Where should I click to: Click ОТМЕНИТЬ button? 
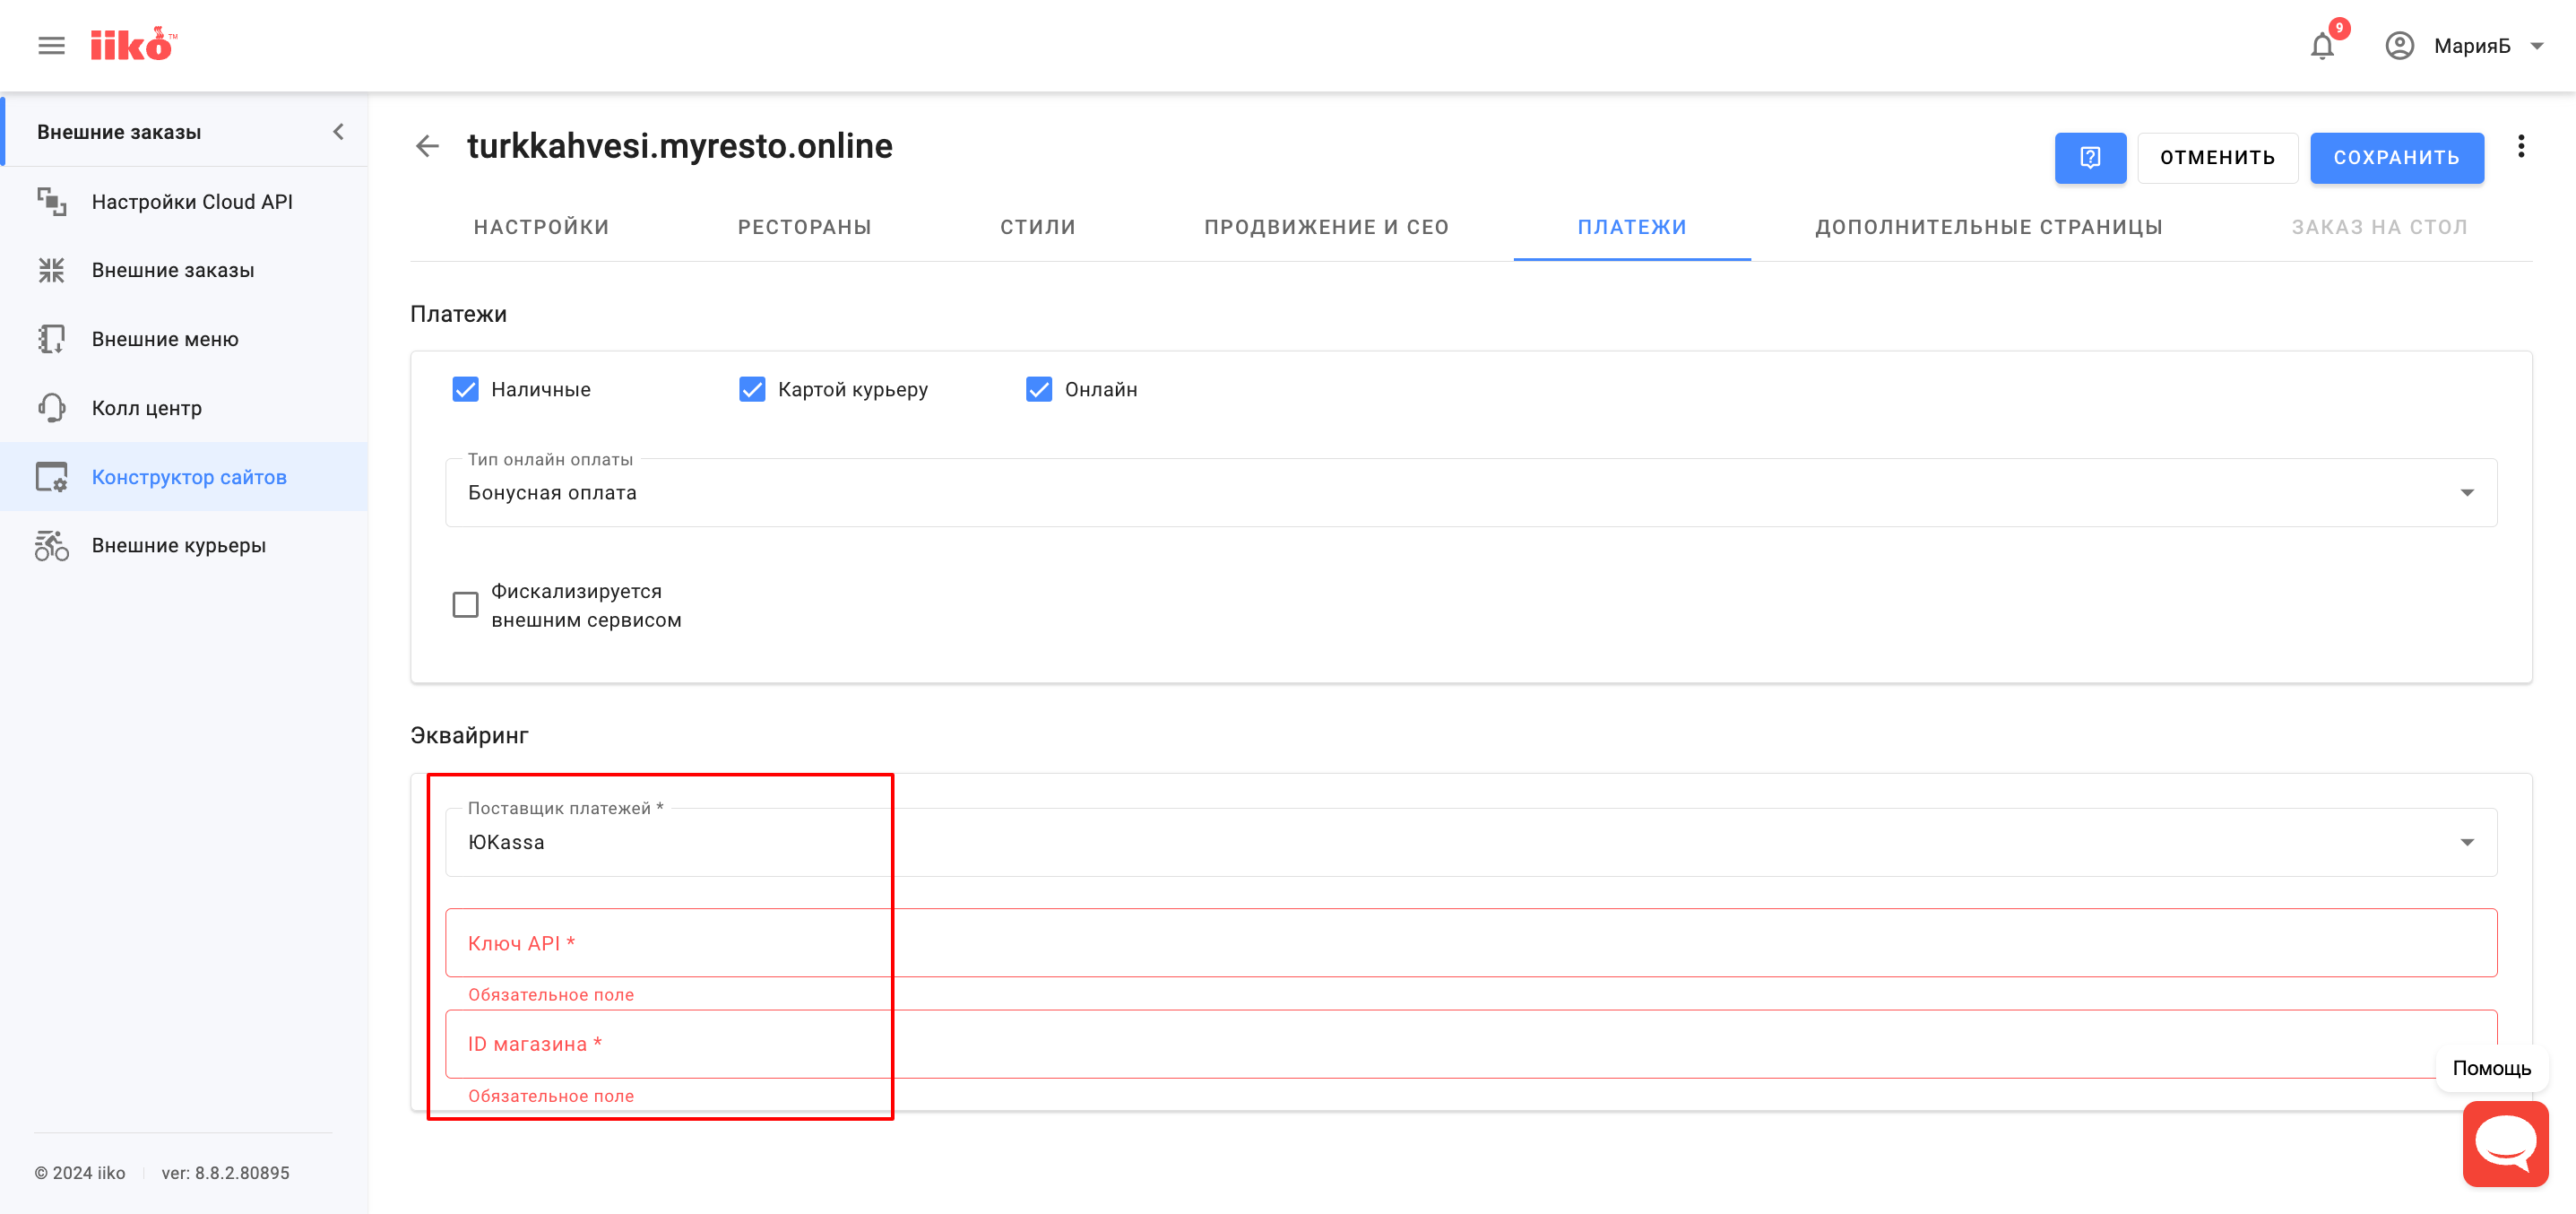[2217, 158]
